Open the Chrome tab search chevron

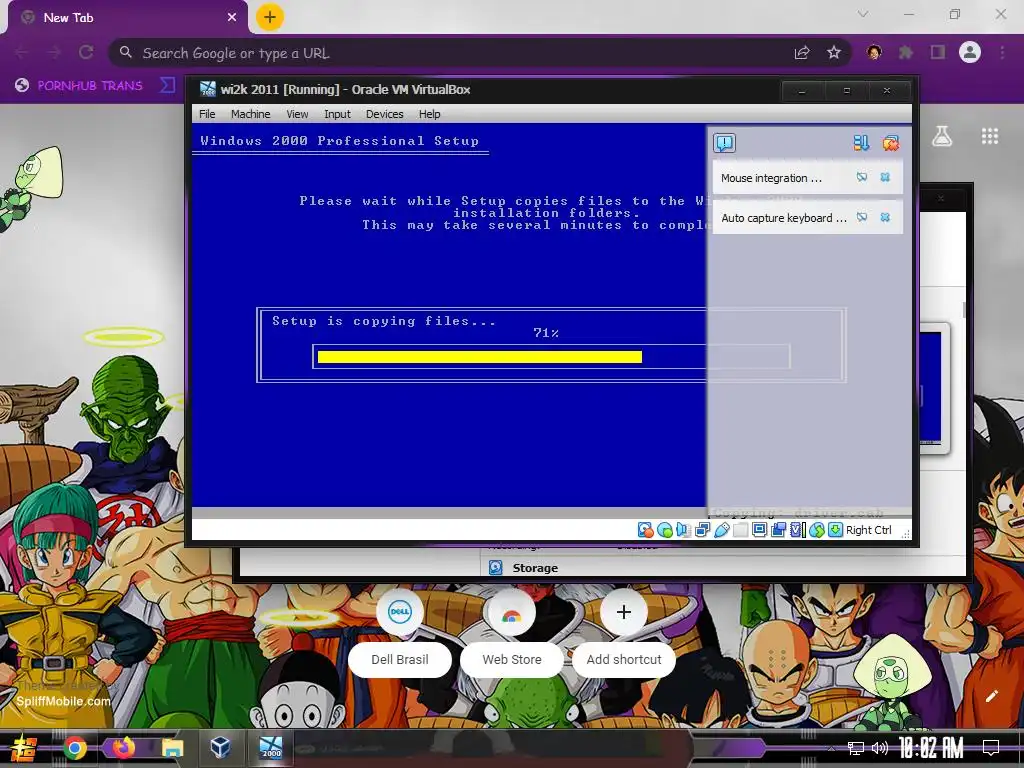[863, 14]
